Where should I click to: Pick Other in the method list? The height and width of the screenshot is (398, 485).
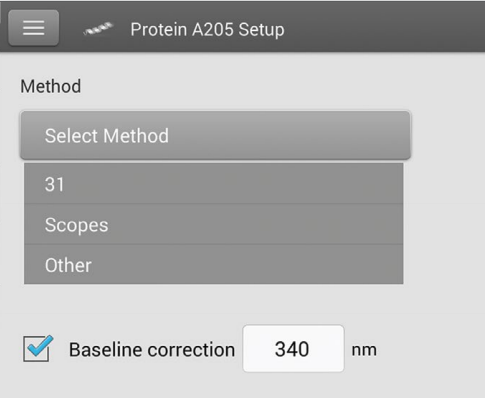[214, 265]
